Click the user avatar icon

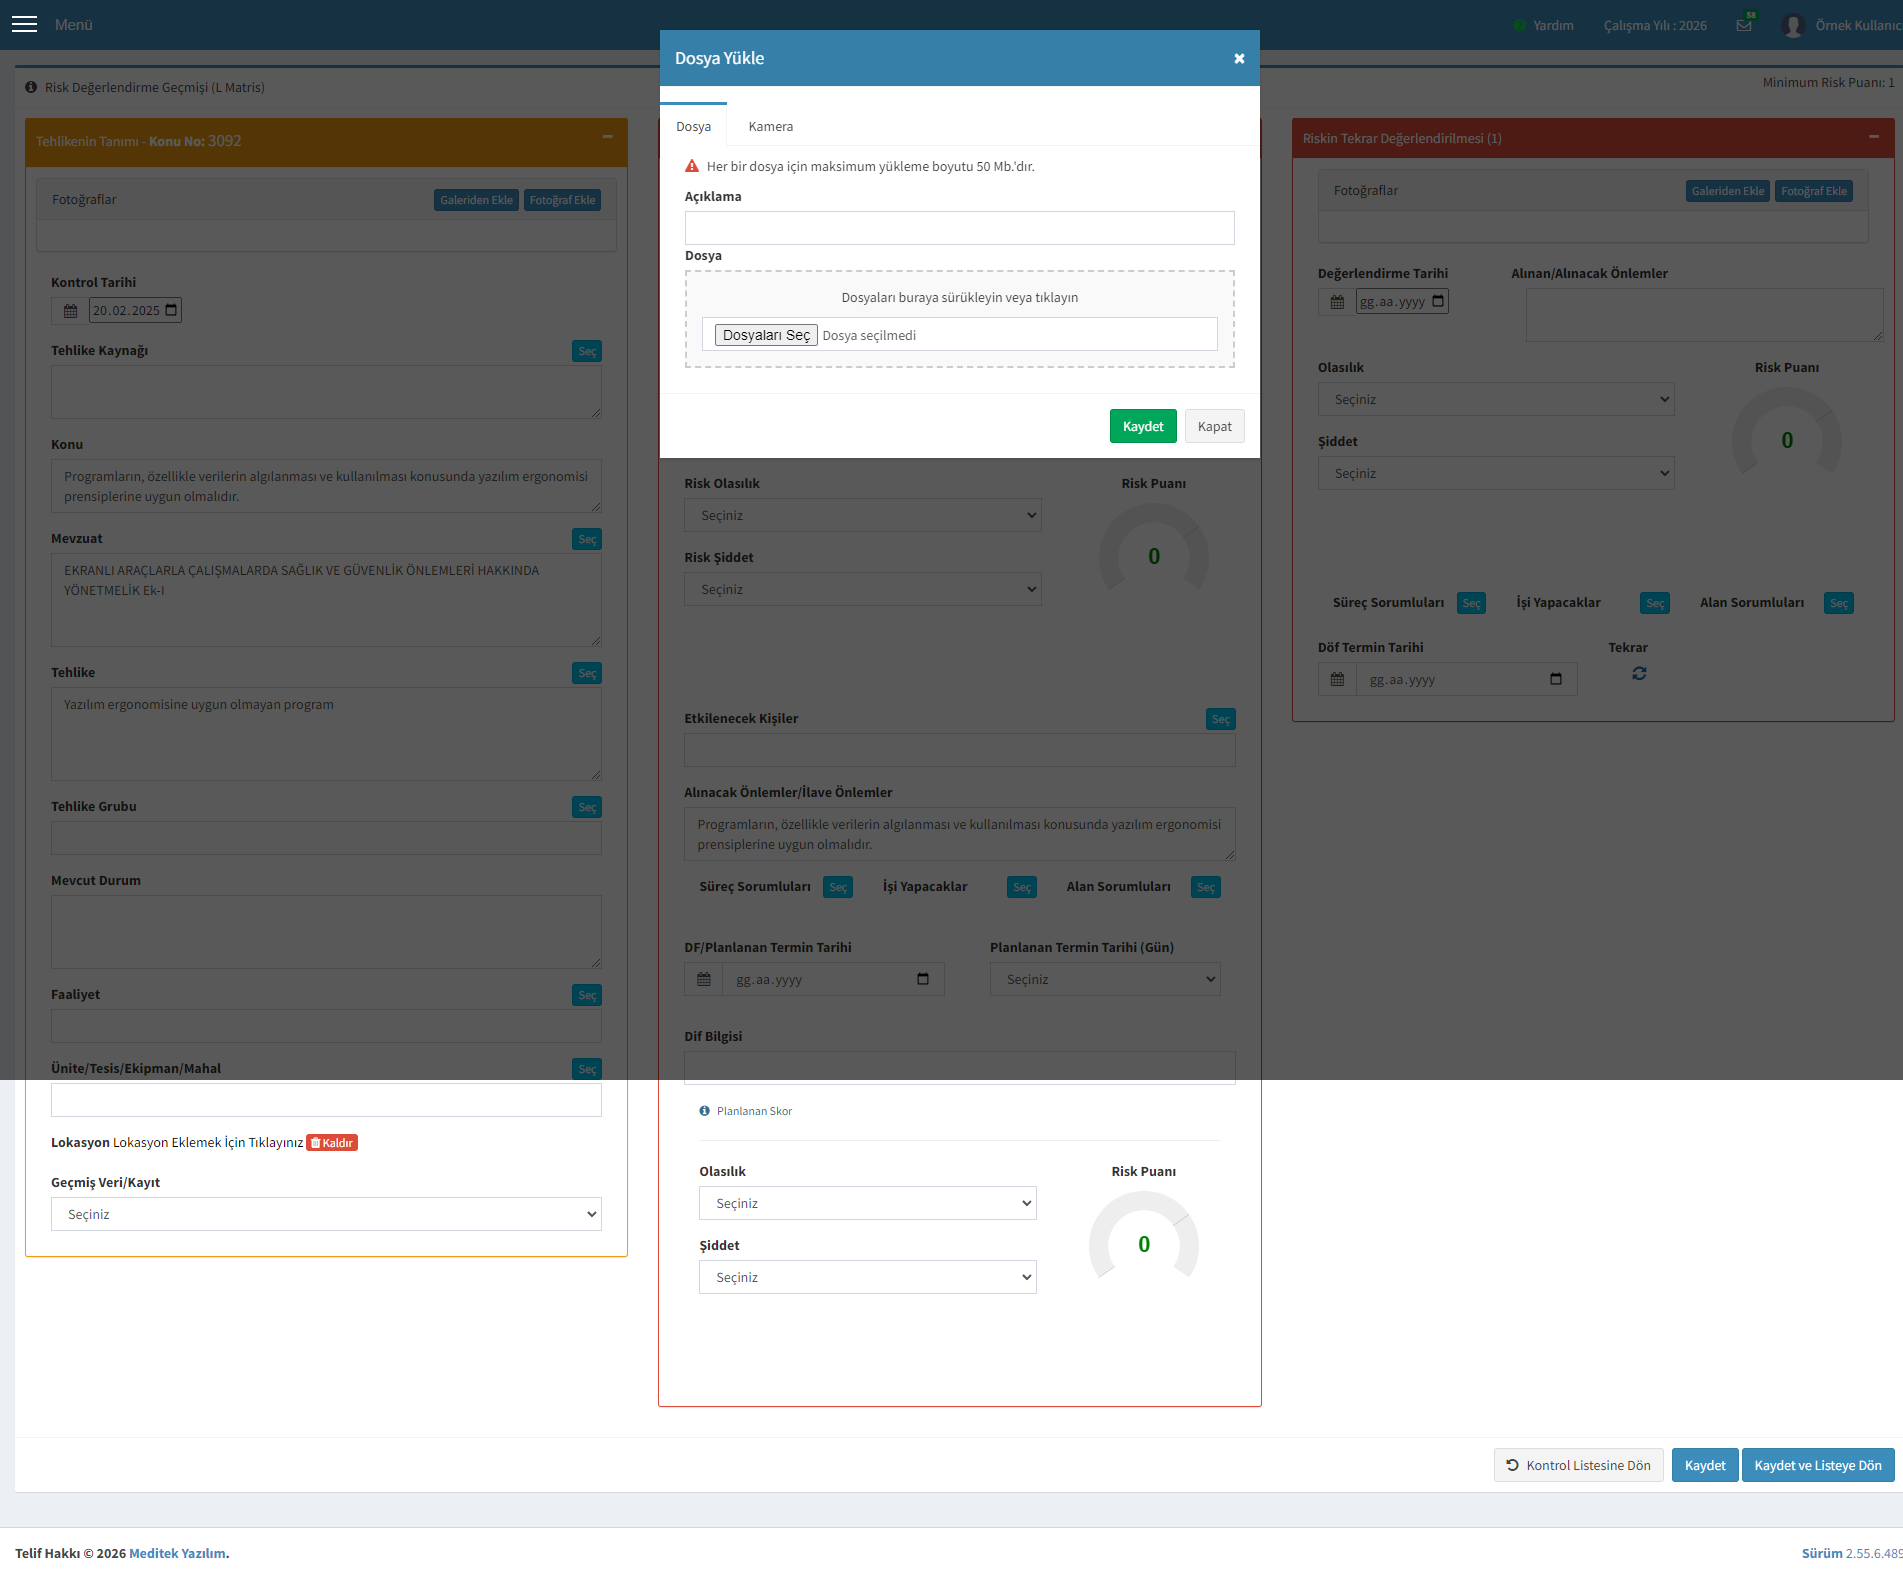[x=1793, y=25]
